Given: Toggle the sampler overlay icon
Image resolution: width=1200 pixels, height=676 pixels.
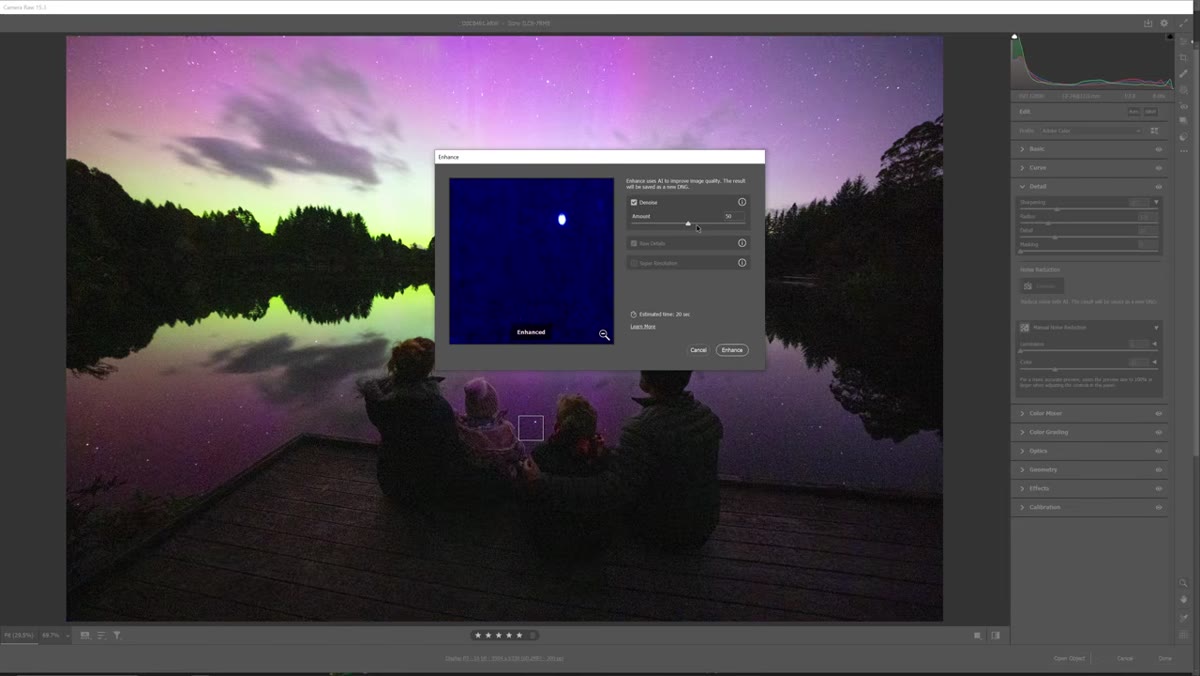Looking at the screenshot, I should (1183, 618).
